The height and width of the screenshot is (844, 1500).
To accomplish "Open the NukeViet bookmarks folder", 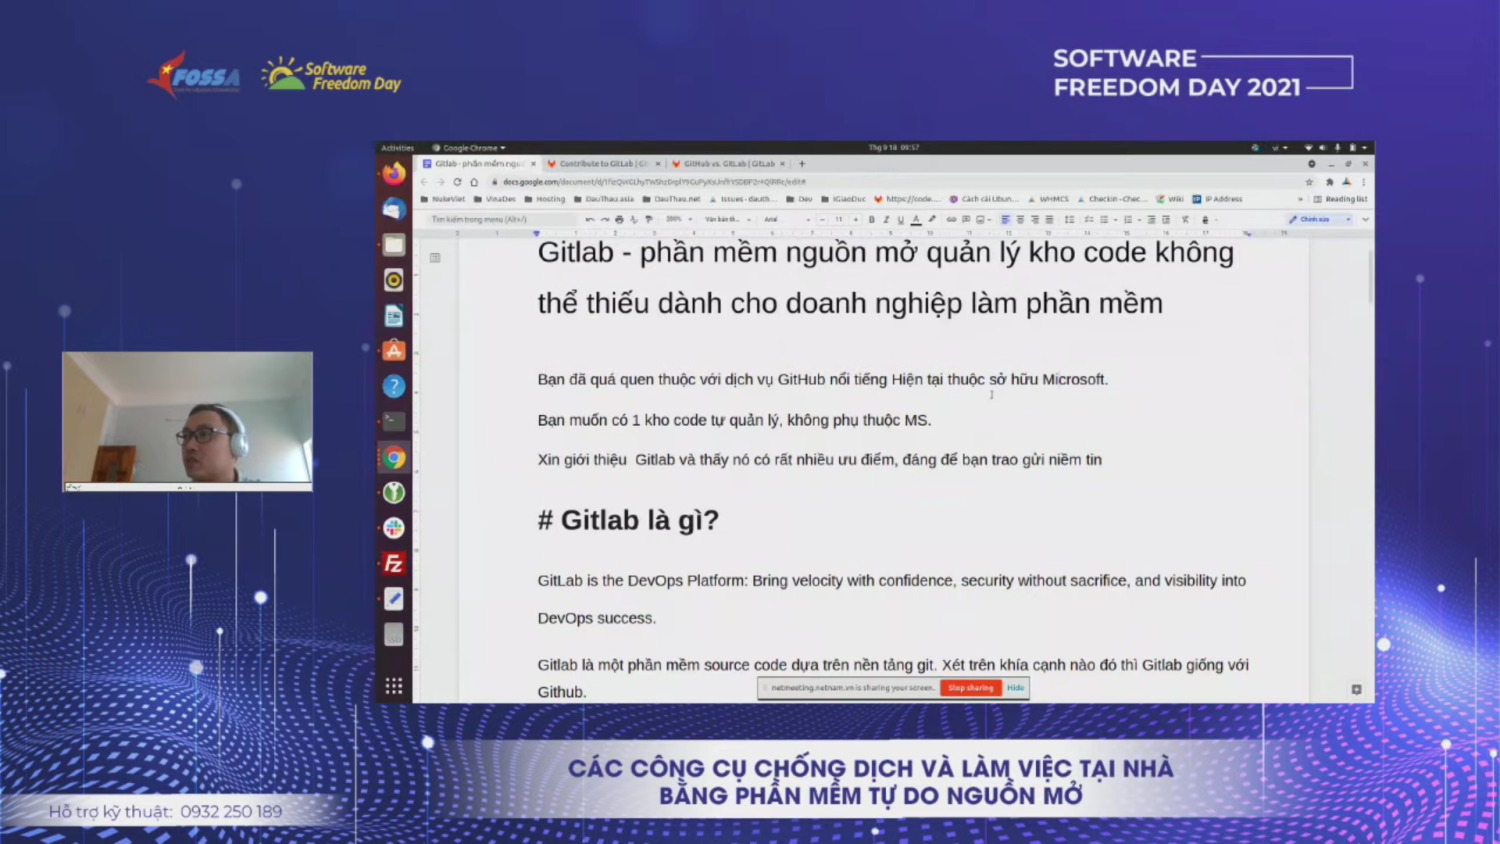I will (443, 199).
